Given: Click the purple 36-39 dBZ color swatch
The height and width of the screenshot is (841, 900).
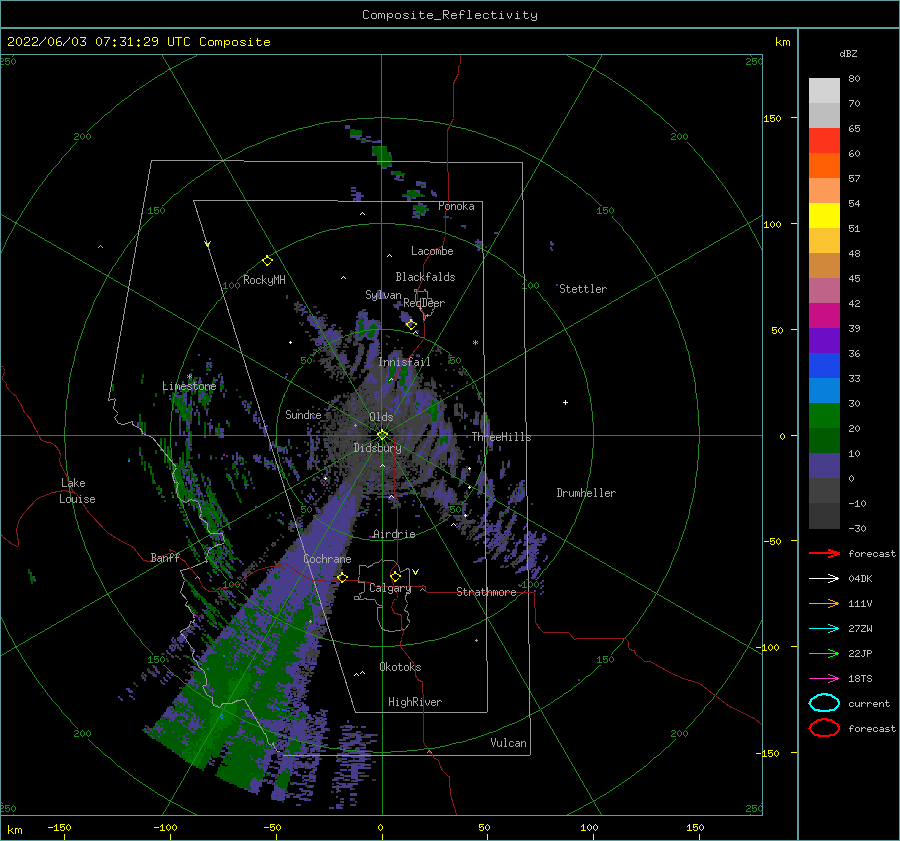Looking at the screenshot, I should (824, 340).
